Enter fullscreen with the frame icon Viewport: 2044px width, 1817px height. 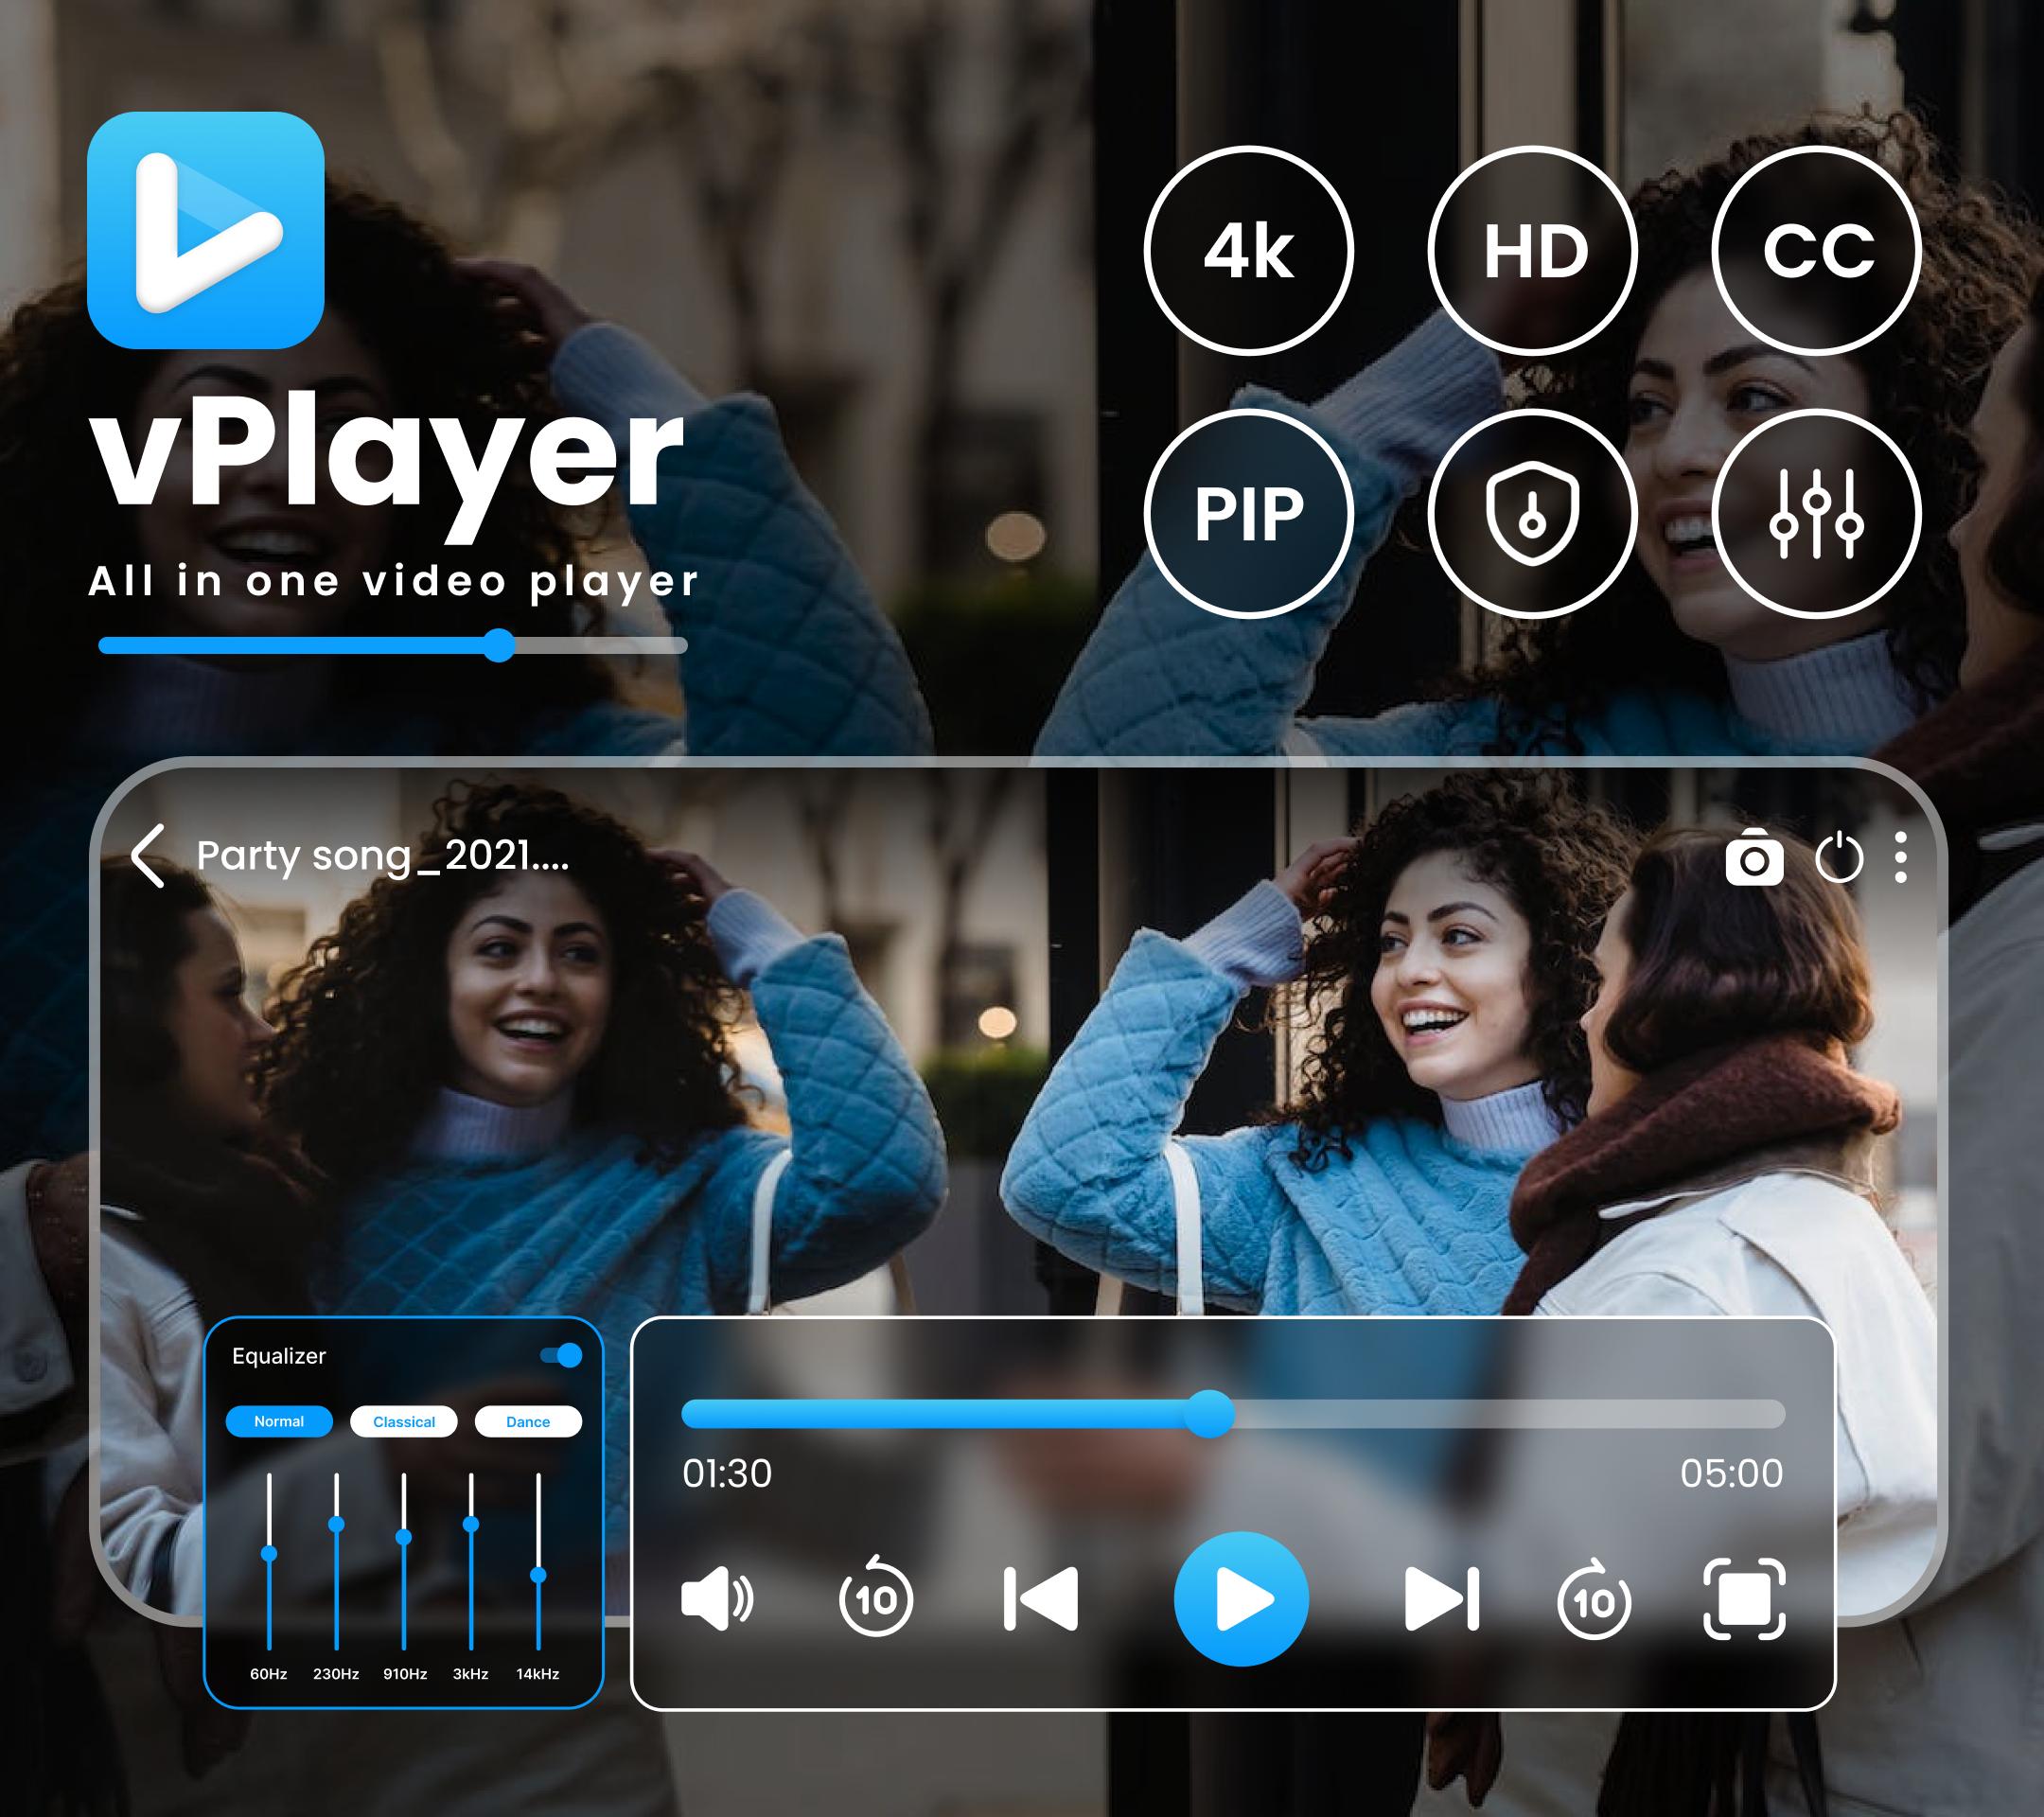point(1744,1599)
